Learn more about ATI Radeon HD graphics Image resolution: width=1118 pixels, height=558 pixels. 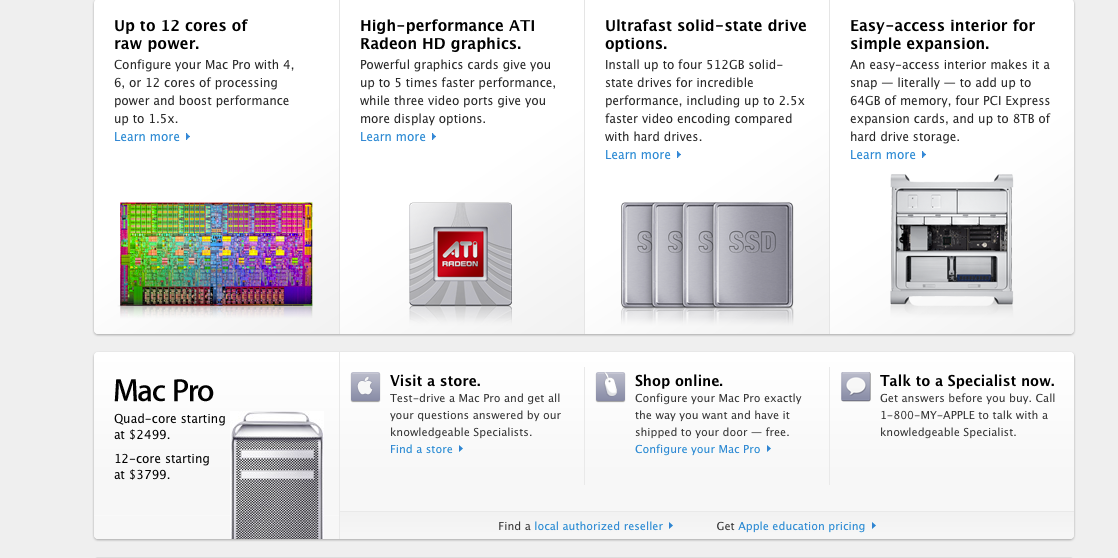pyautogui.click(x=398, y=137)
